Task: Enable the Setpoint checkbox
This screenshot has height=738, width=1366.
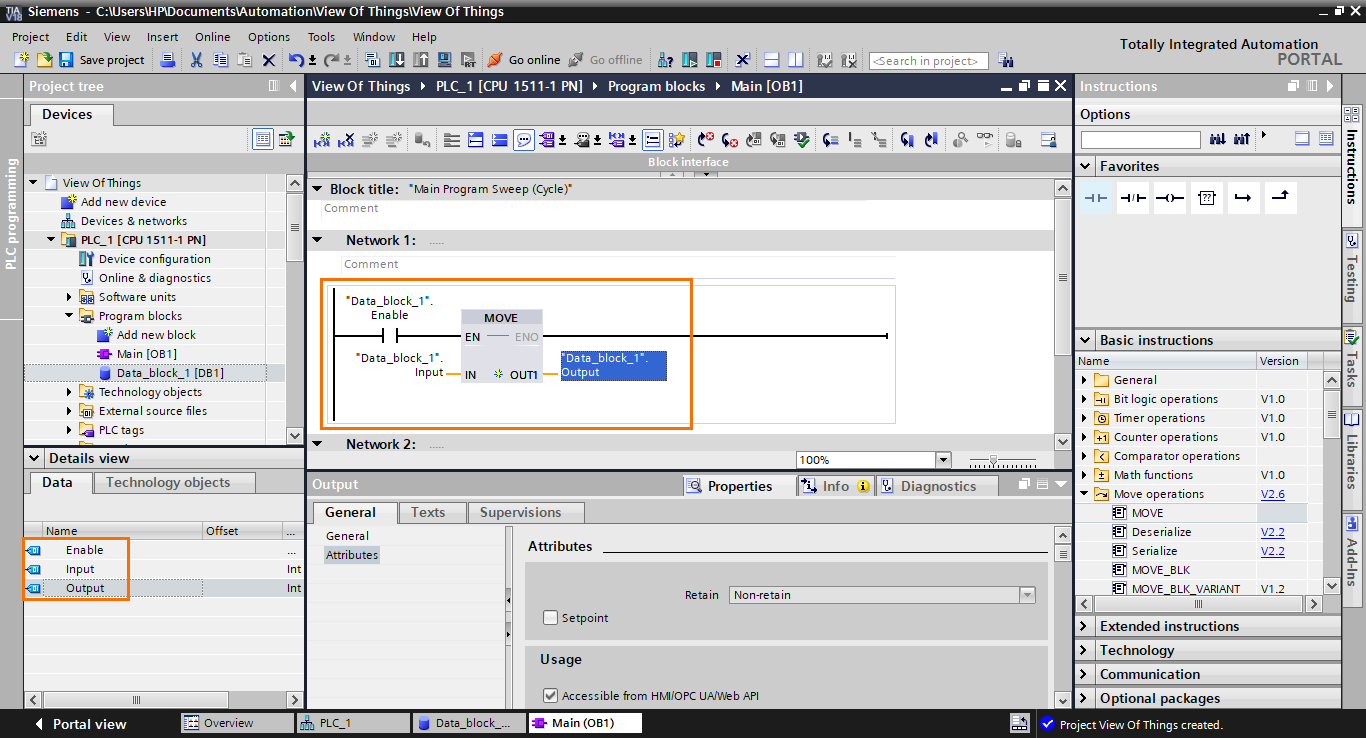Action: point(550,618)
